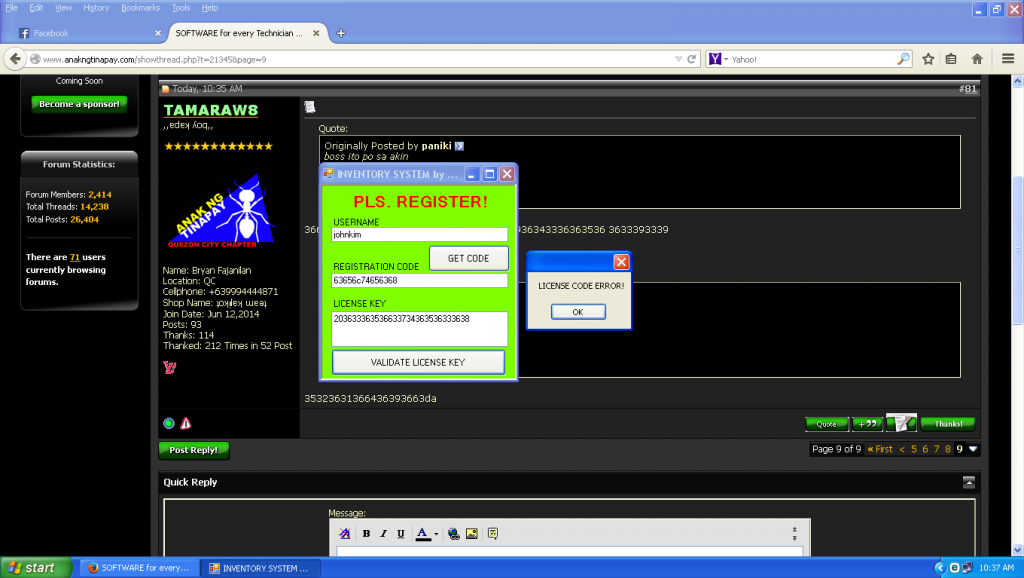Image resolution: width=1024 pixels, height=578 pixels.
Task: Go to page 5 of the thread
Action: point(914,449)
